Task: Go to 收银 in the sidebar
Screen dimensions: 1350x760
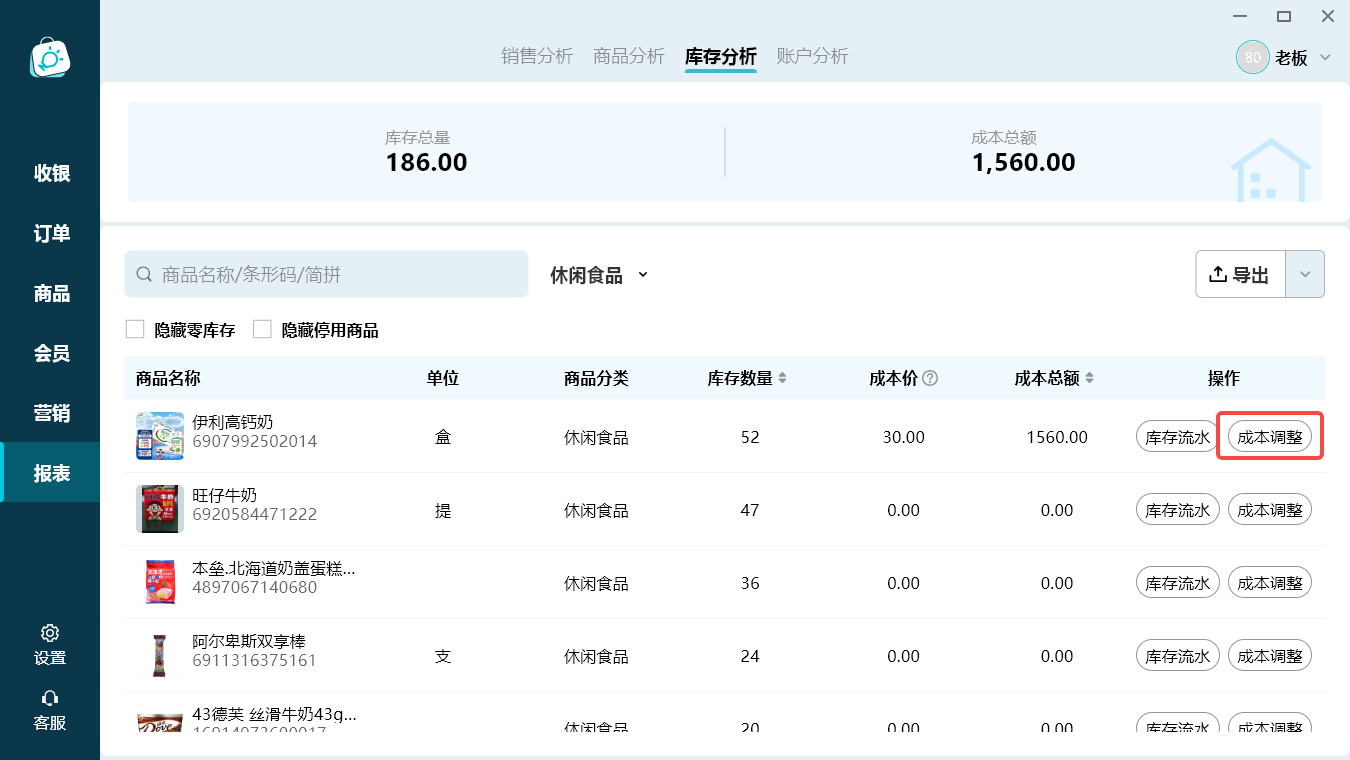Action: coord(50,173)
